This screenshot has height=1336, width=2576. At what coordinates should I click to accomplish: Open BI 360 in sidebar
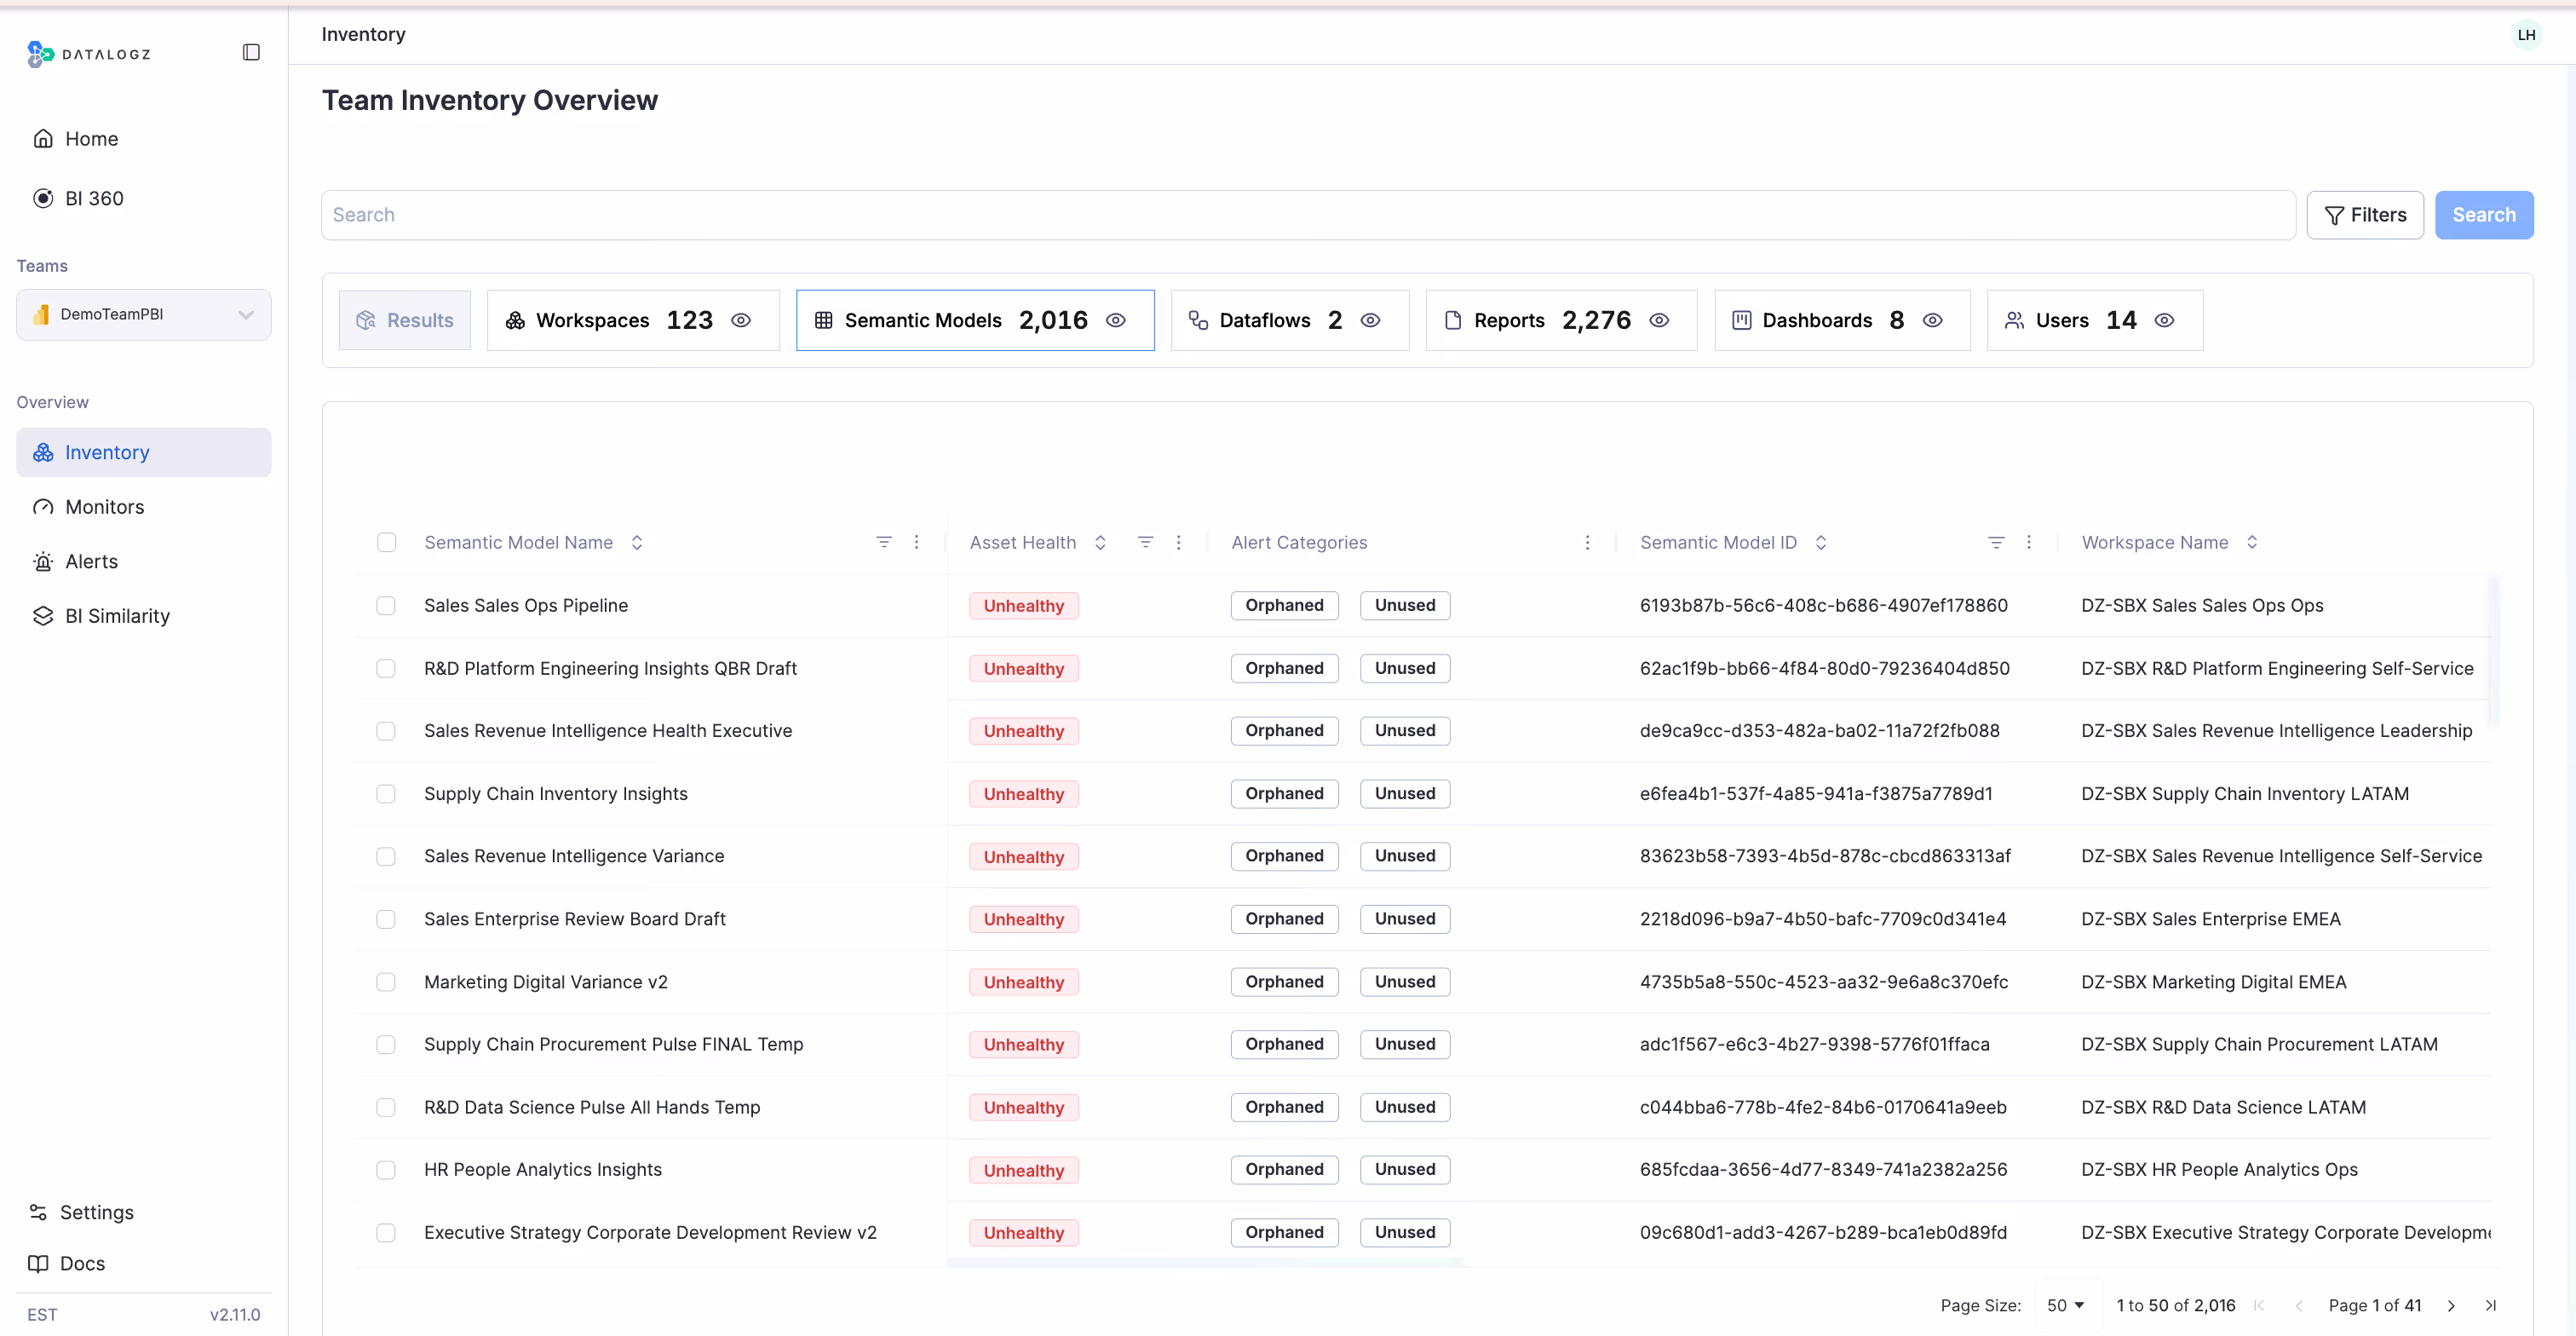coord(144,198)
